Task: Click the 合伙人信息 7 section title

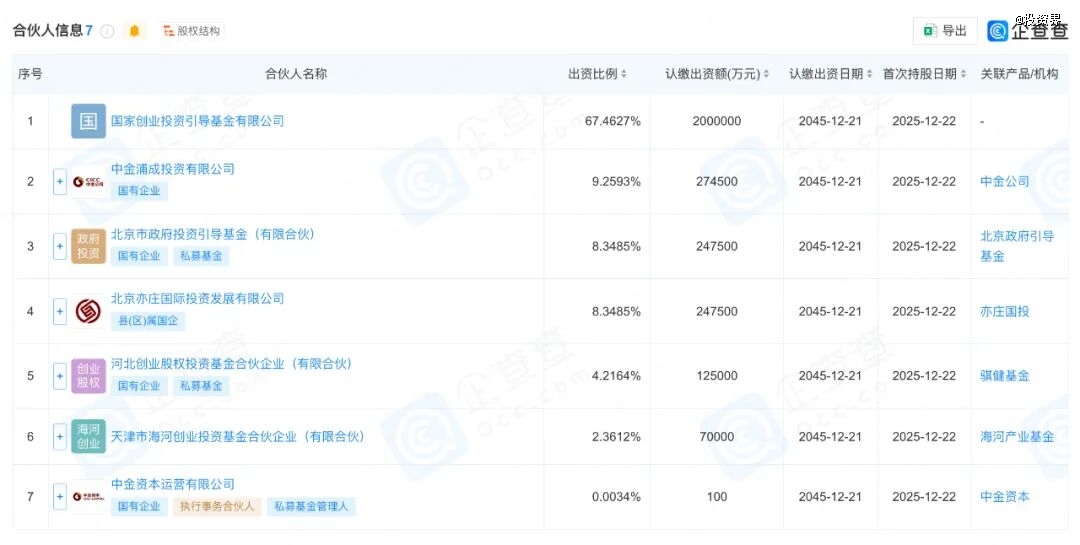Action: pos(52,31)
